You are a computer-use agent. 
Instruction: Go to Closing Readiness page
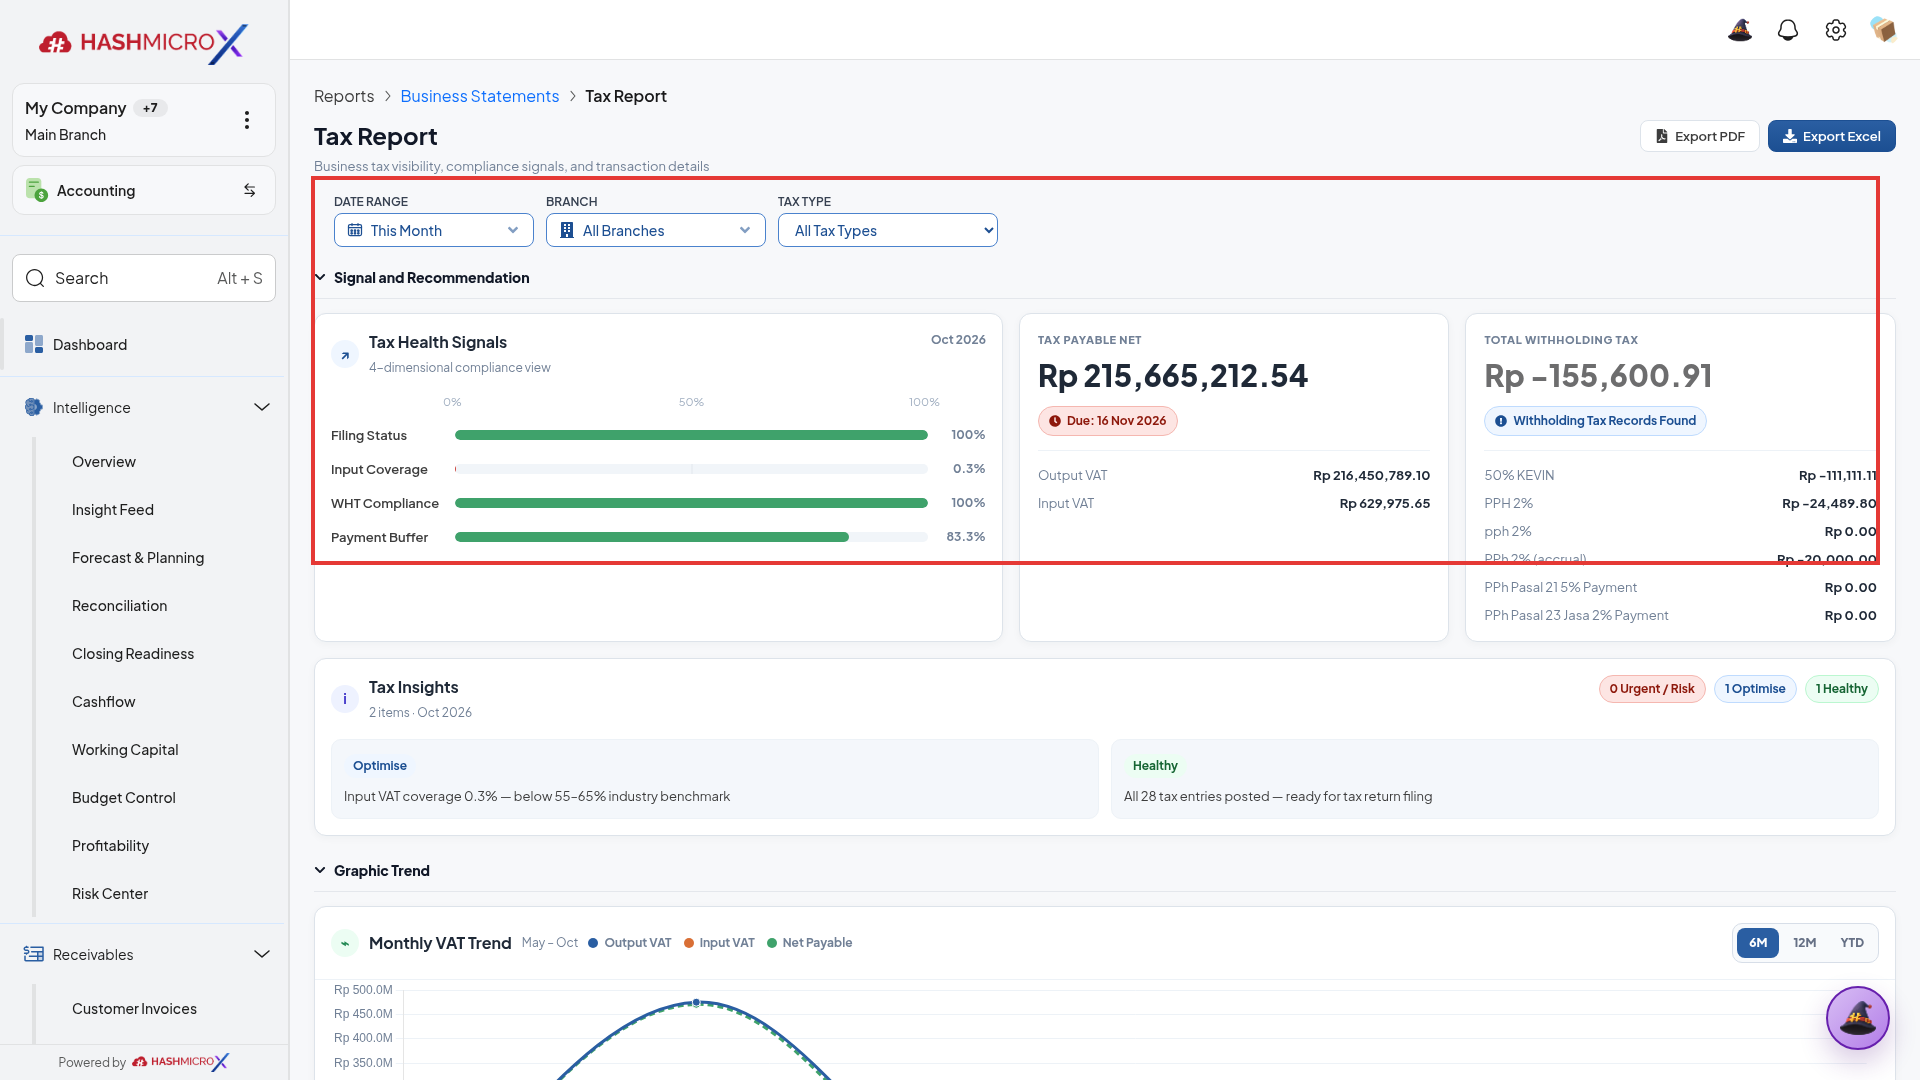click(133, 653)
